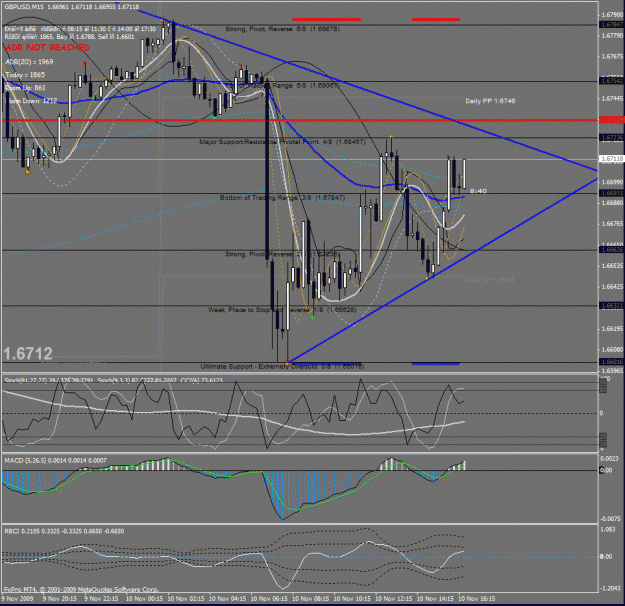The image size is (625, 606).
Task: Select the 1.66425 price axis value
Action: 612,287
